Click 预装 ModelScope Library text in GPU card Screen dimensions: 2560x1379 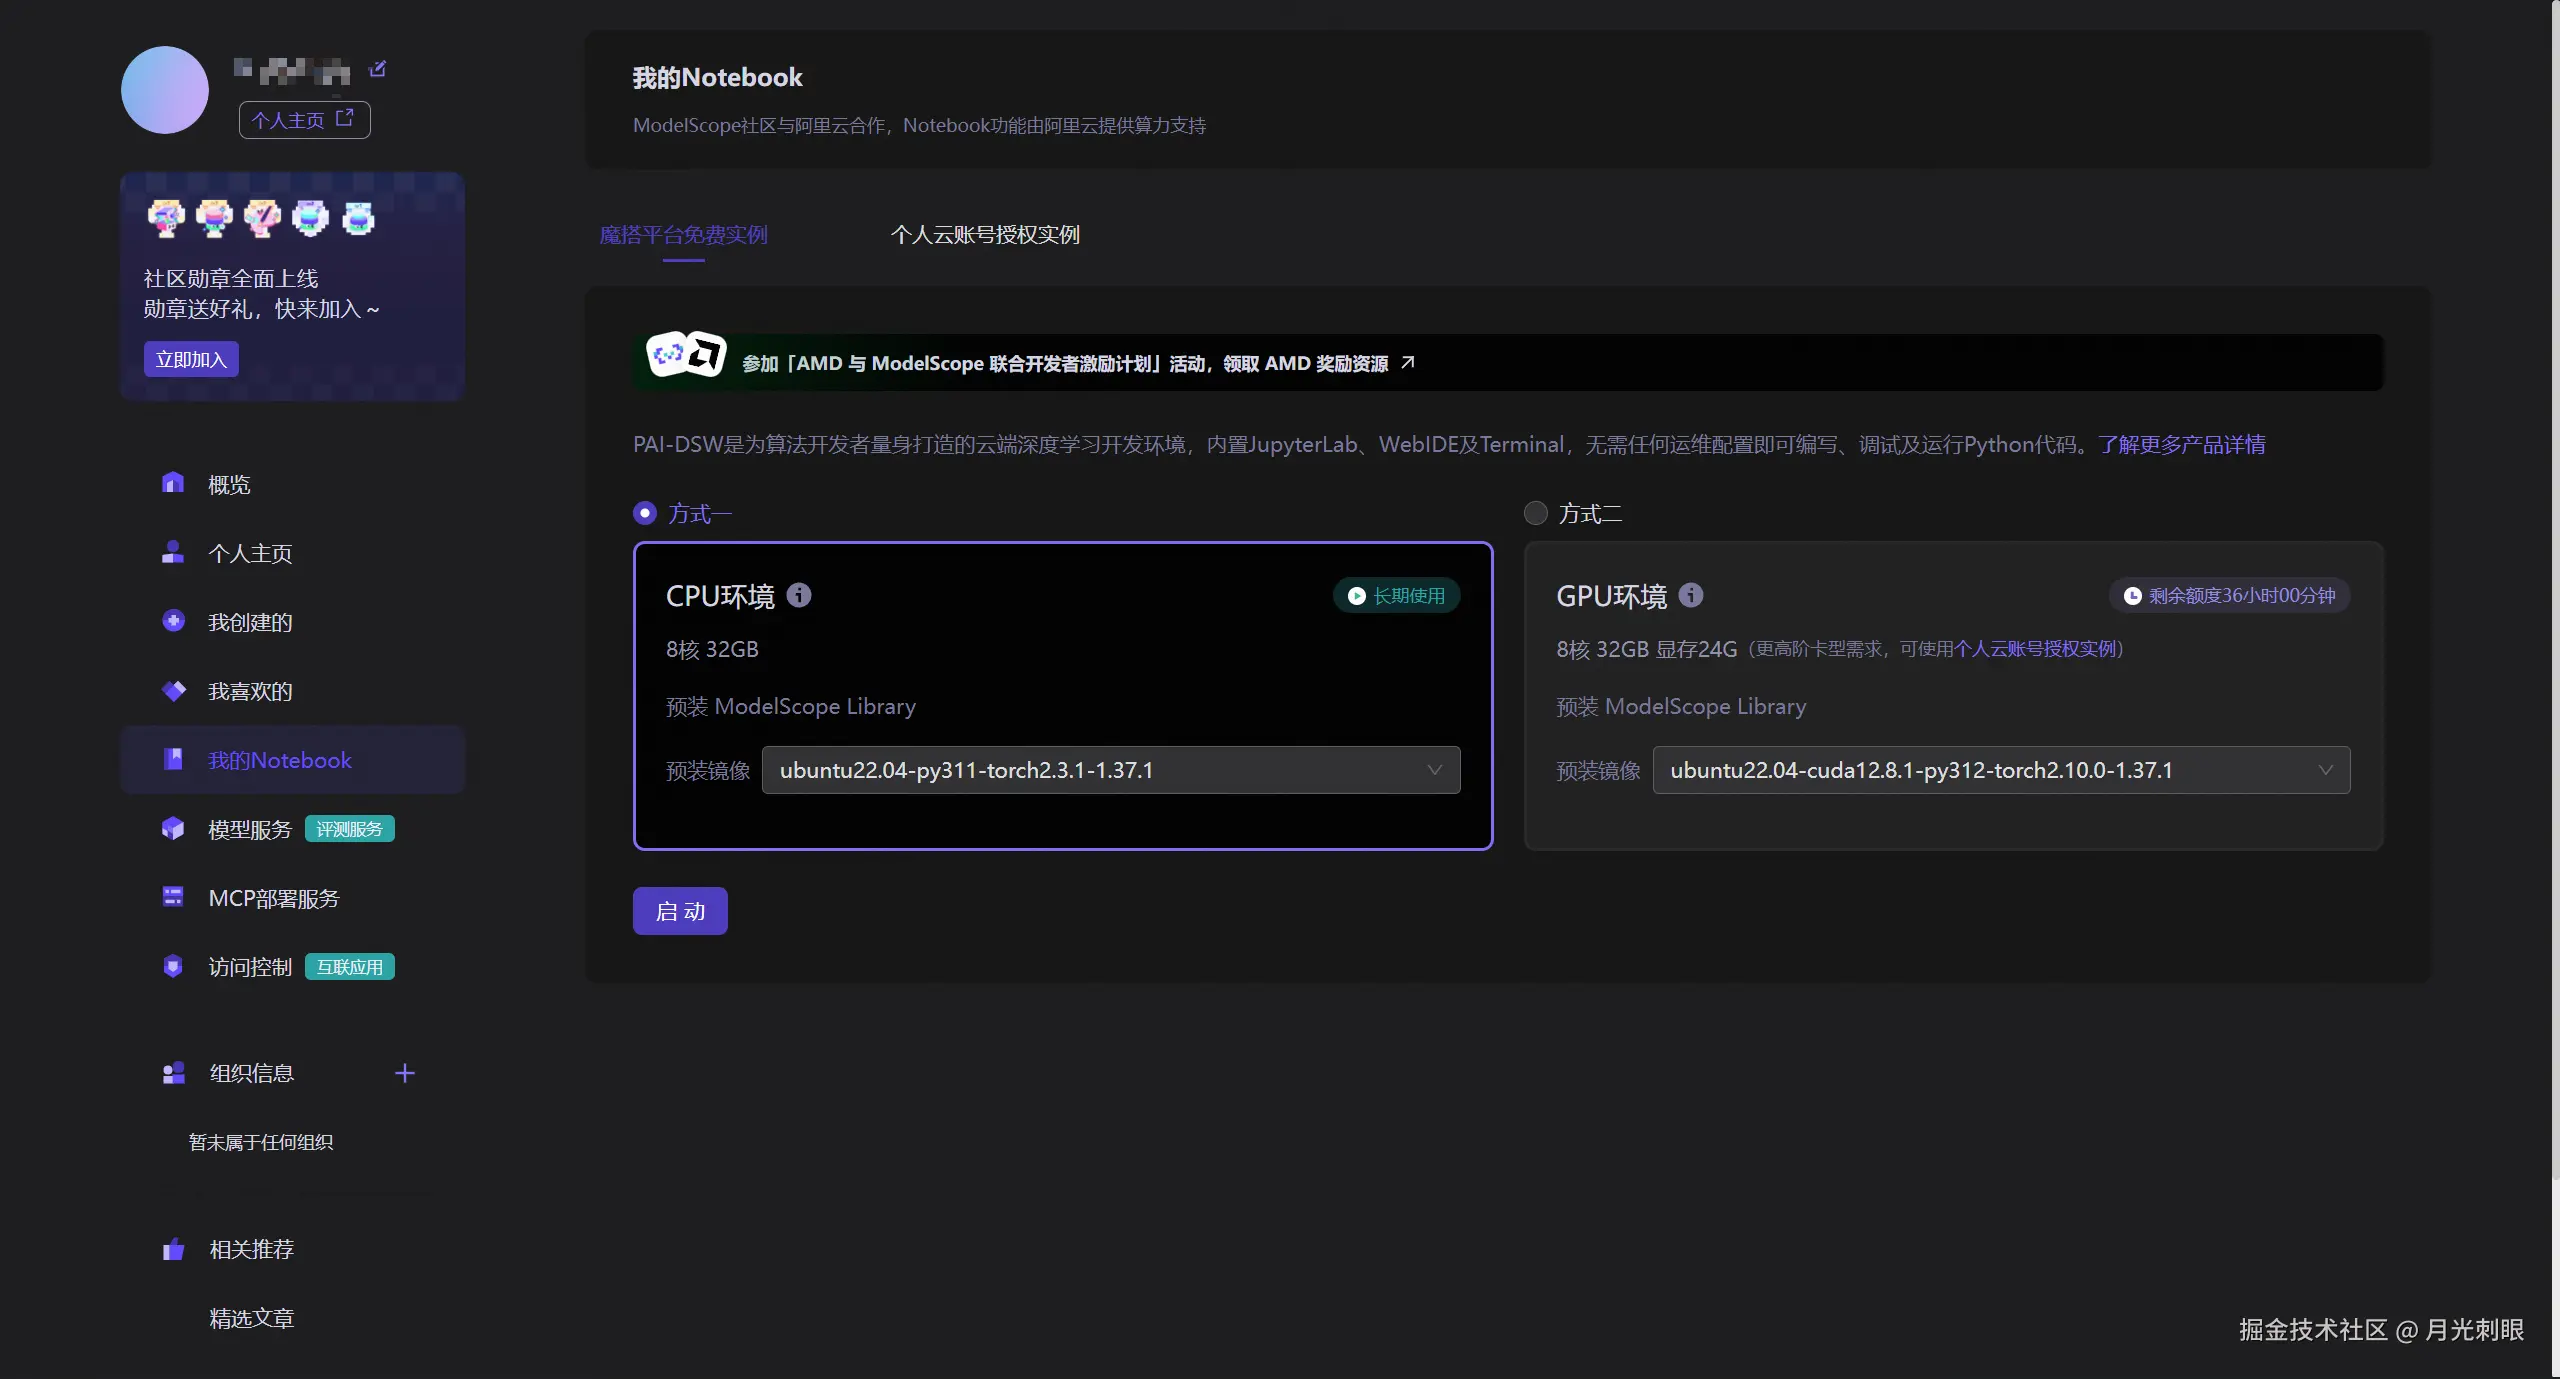point(1681,706)
